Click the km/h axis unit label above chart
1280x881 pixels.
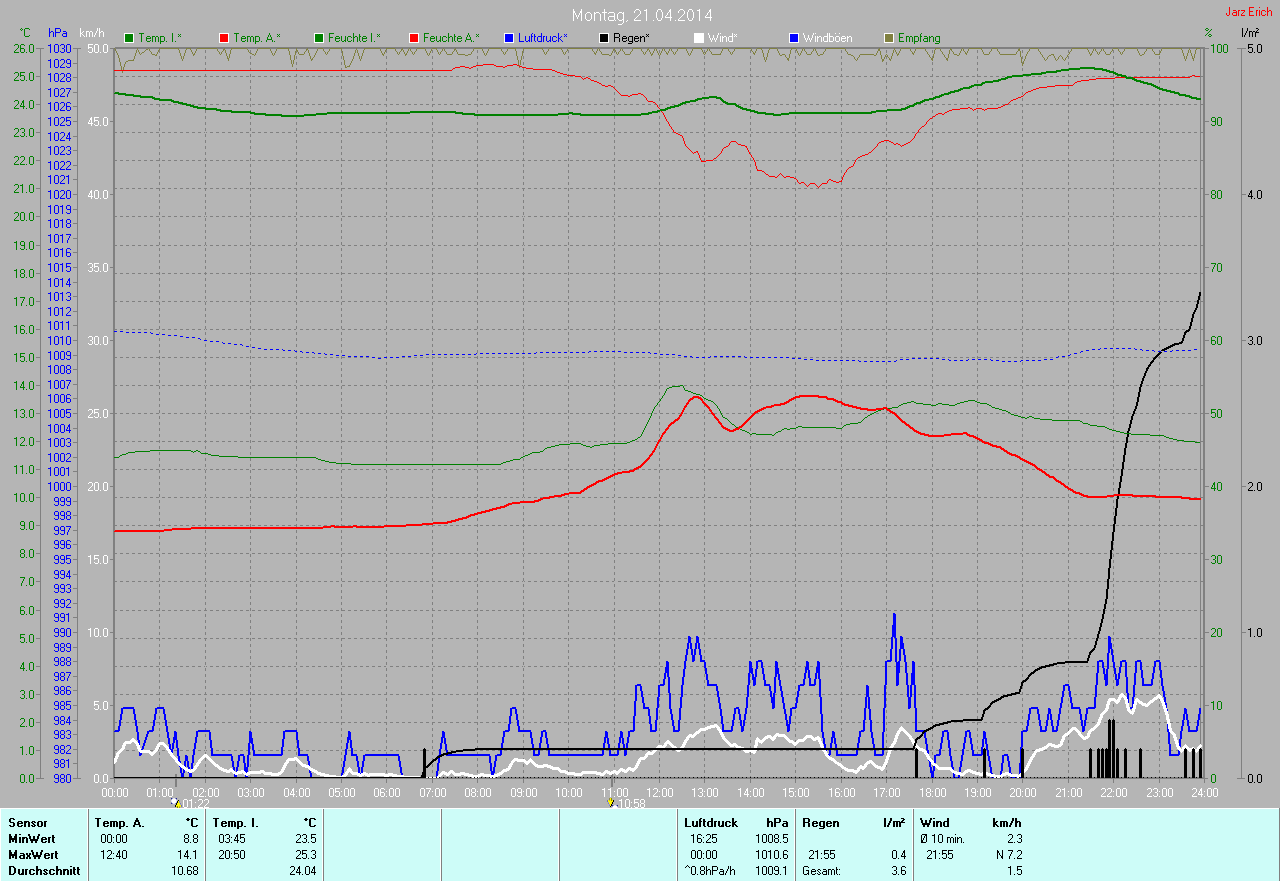point(92,33)
